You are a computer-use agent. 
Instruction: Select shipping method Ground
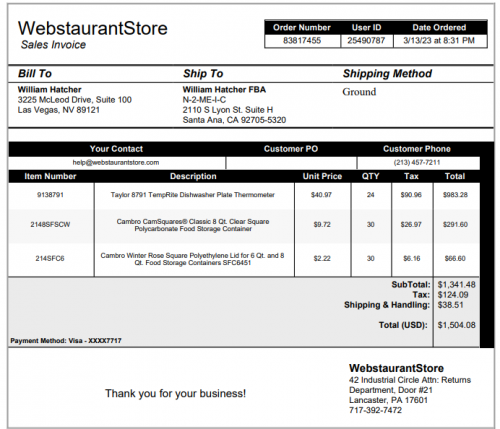(359, 92)
